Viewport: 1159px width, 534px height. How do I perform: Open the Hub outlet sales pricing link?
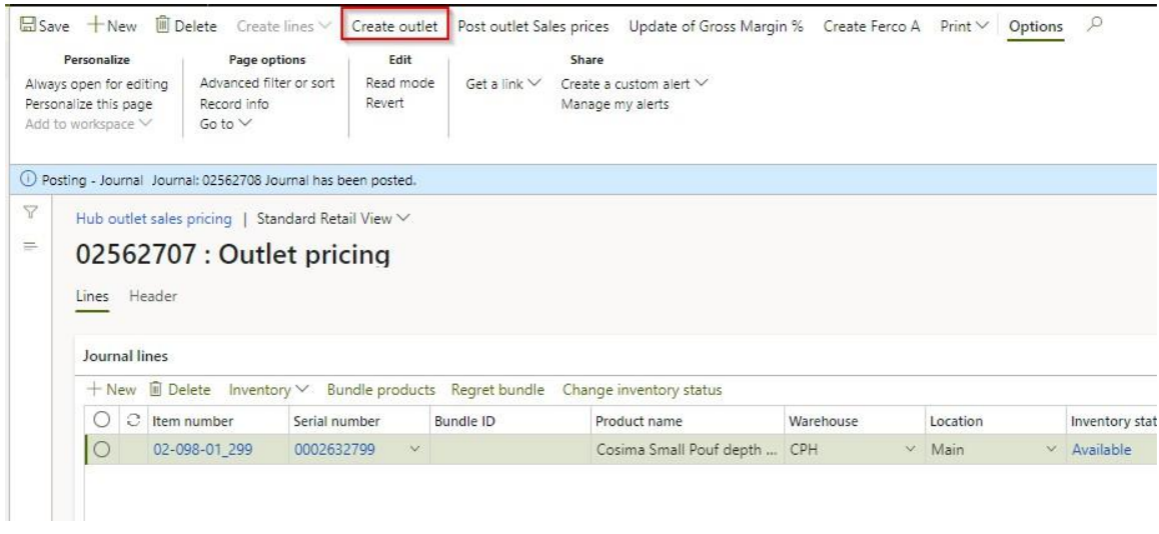[154, 218]
